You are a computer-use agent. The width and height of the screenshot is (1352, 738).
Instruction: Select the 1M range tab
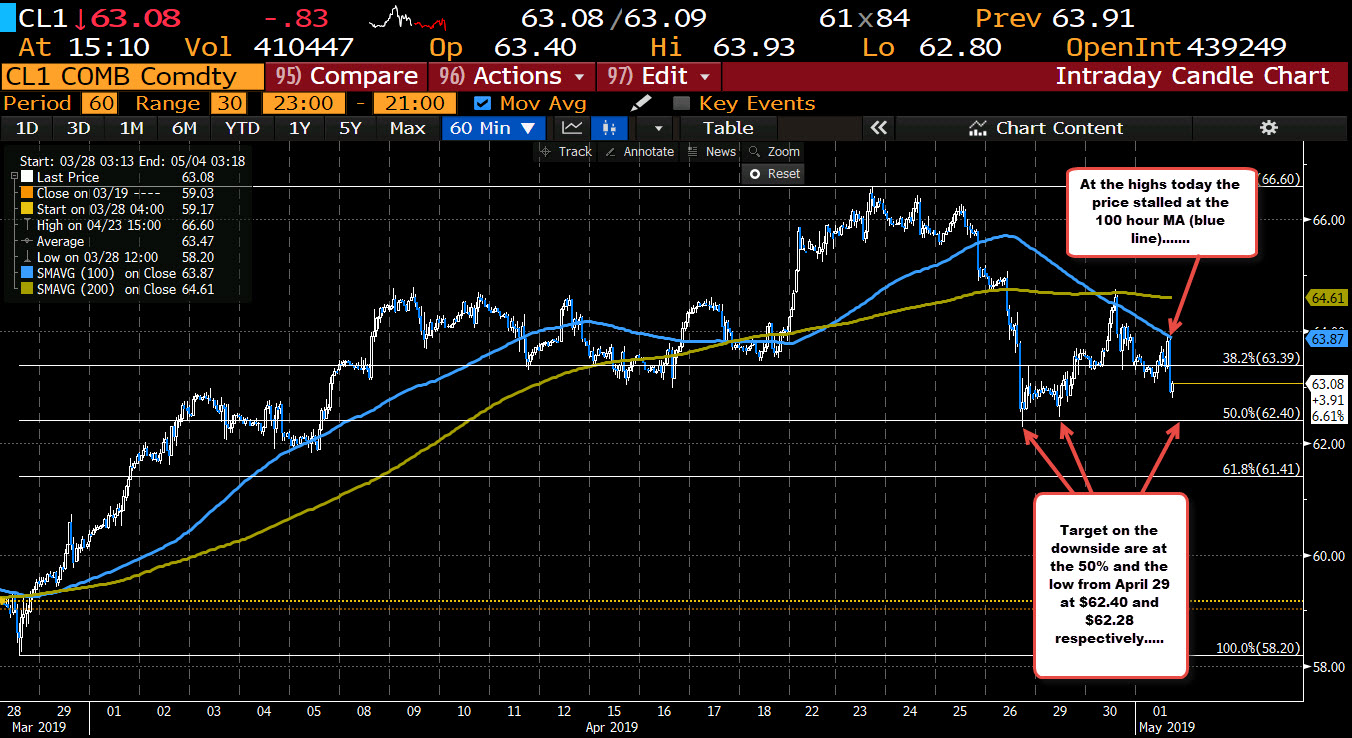(131, 128)
